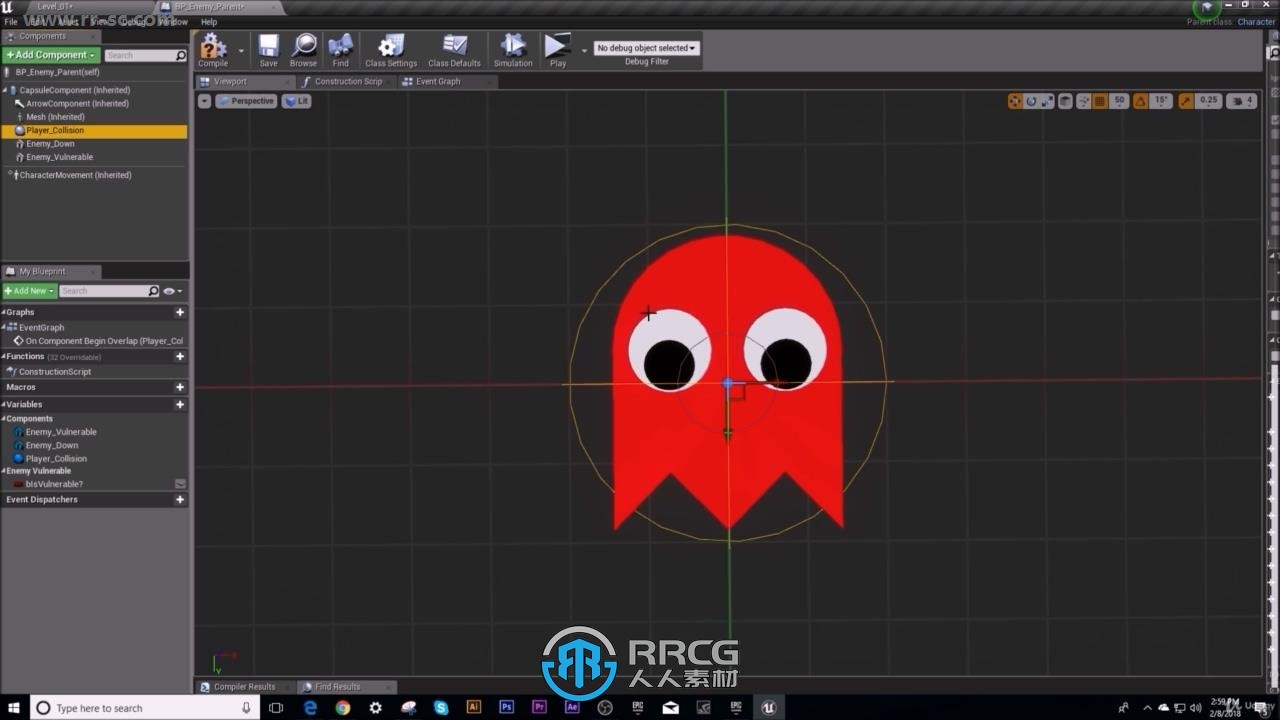Open the Add Component dropdown
This screenshot has height=720, width=1280.
(51, 55)
